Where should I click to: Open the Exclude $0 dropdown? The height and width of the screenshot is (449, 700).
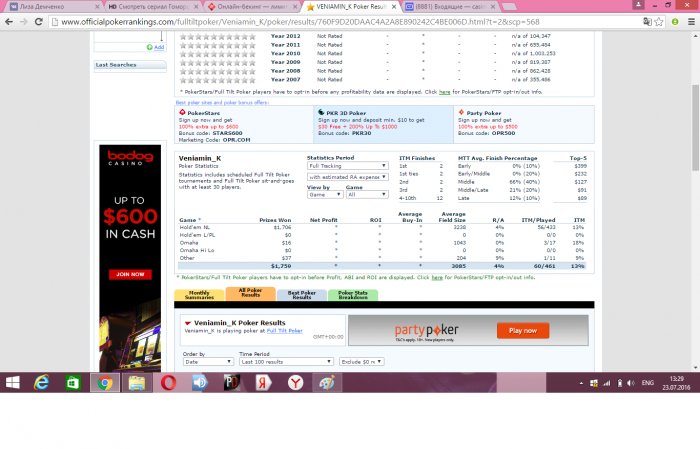tap(361, 362)
